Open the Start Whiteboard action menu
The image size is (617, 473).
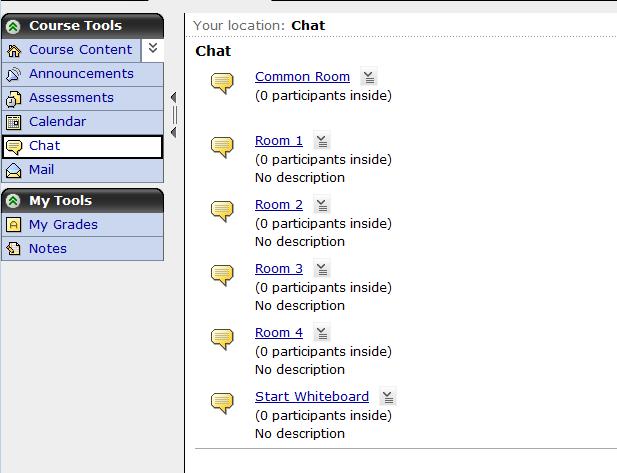[388, 397]
